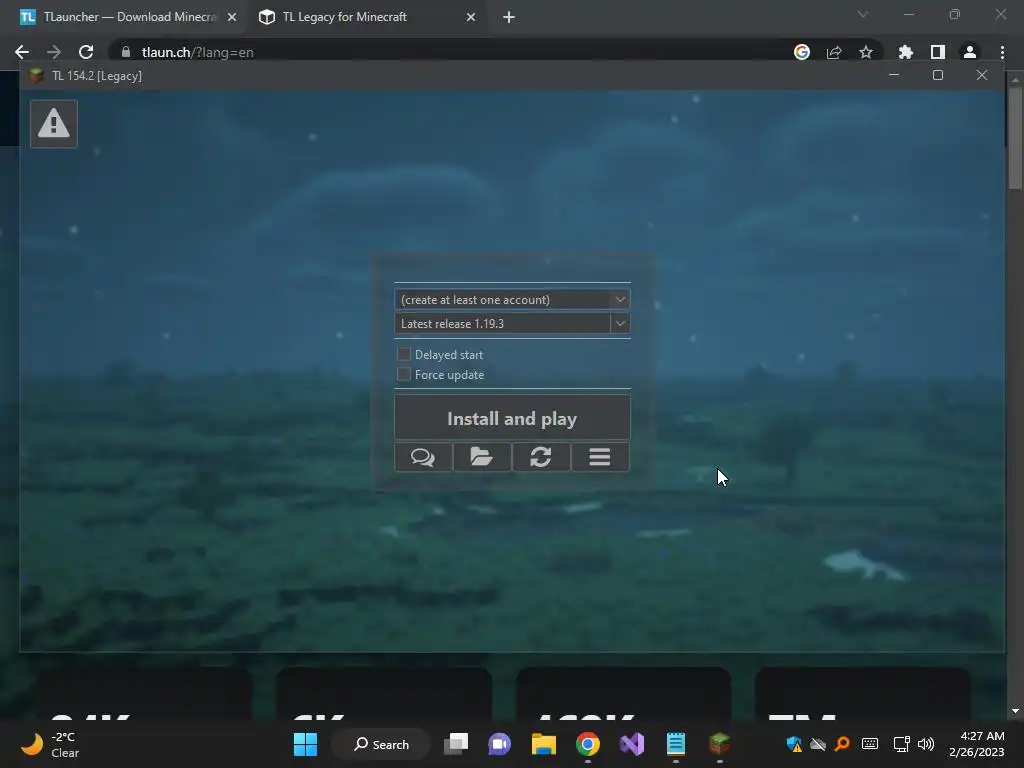
Task: Open the Chat app on the taskbar
Action: tap(500, 744)
